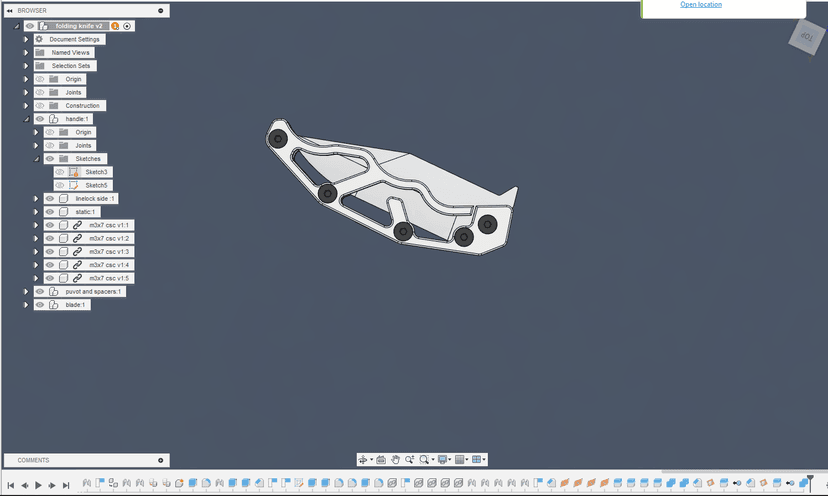
Task: Expand the puvot and spacers:1 component
Action: point(27,292)
